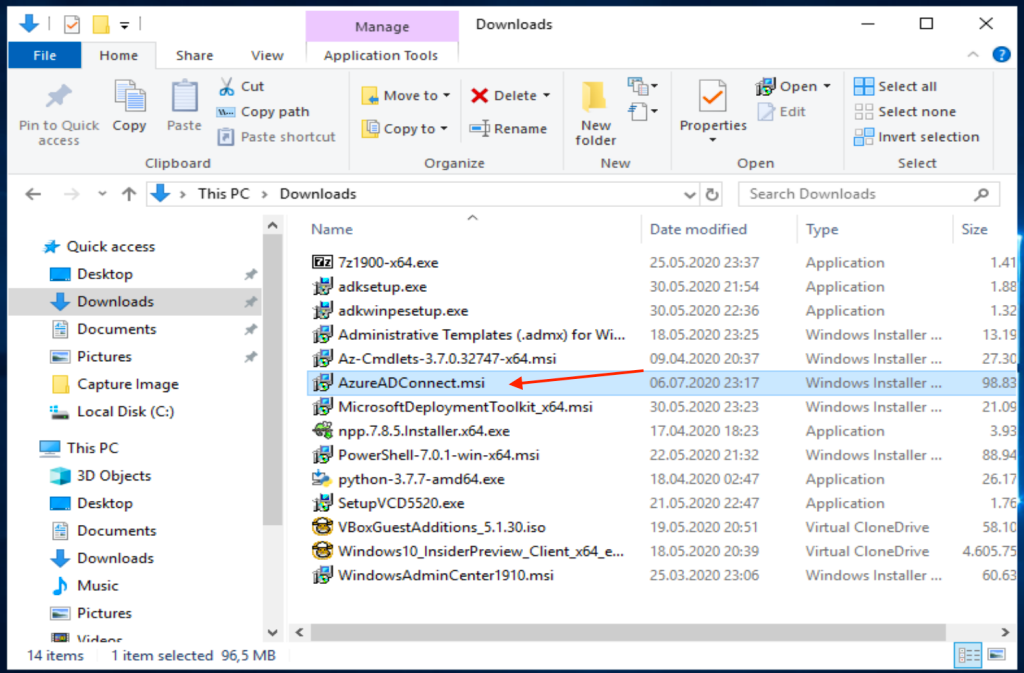The width and height of the screenshot is (1024, 673).
Task: Open the Easy access dropdown
Action: point(643,112)
